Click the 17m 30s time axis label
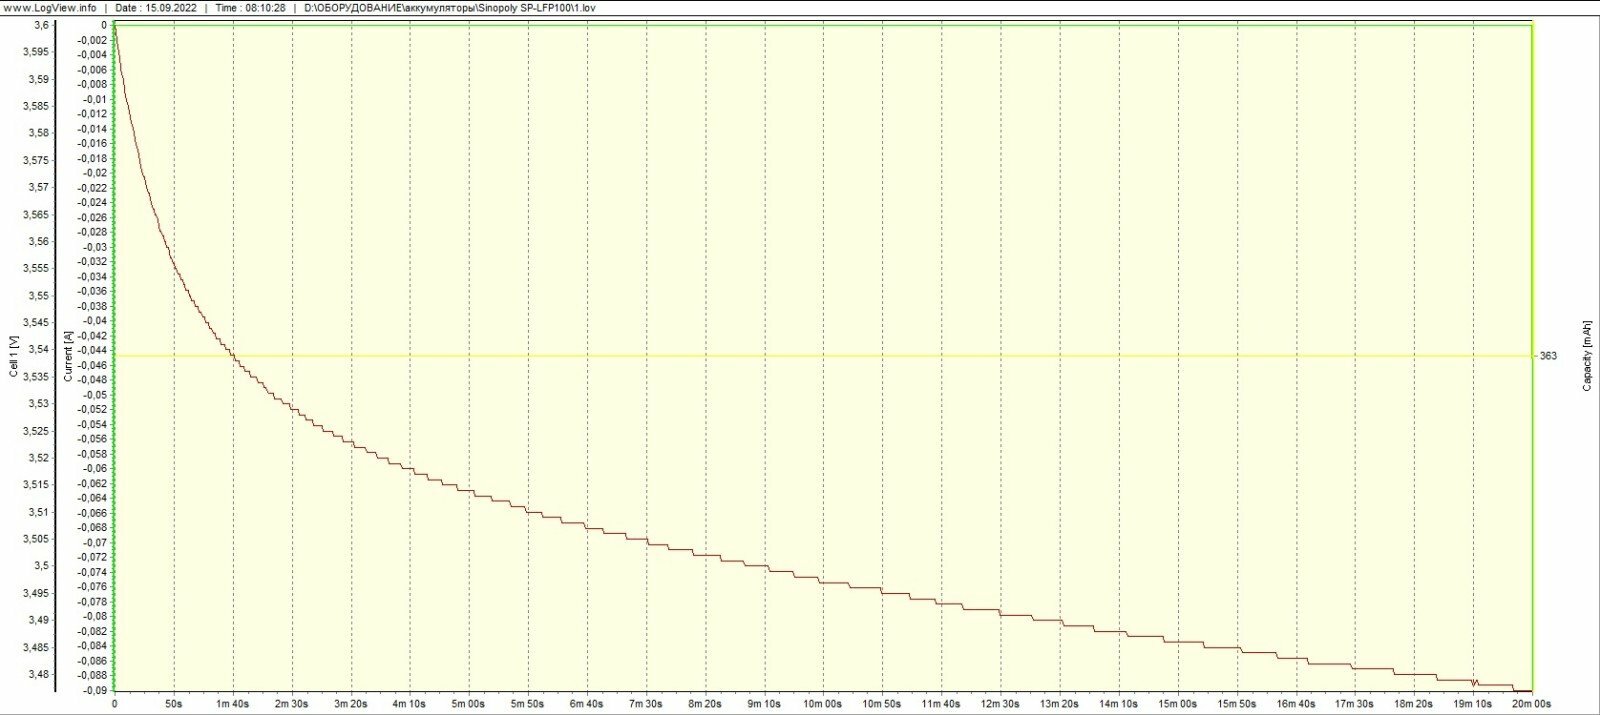The height and width of the screenshot is (715, 1600). (1355, 704)
